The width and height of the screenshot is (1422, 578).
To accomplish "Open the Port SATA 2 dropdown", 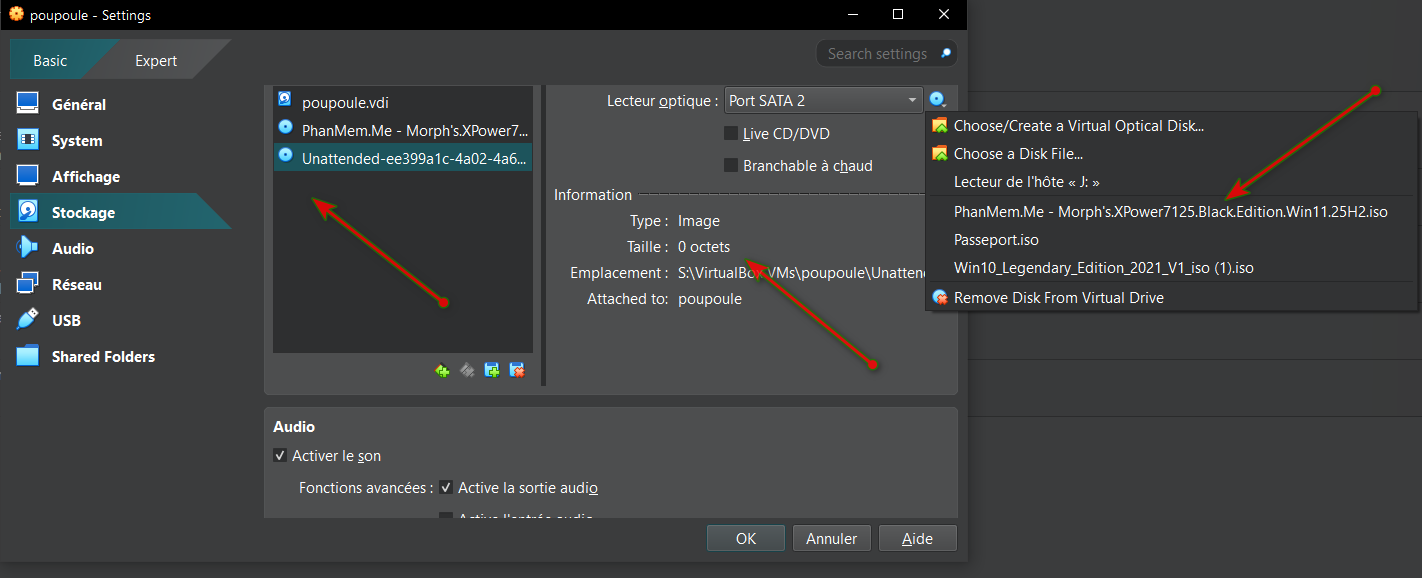I will click(x=822, y=100).
